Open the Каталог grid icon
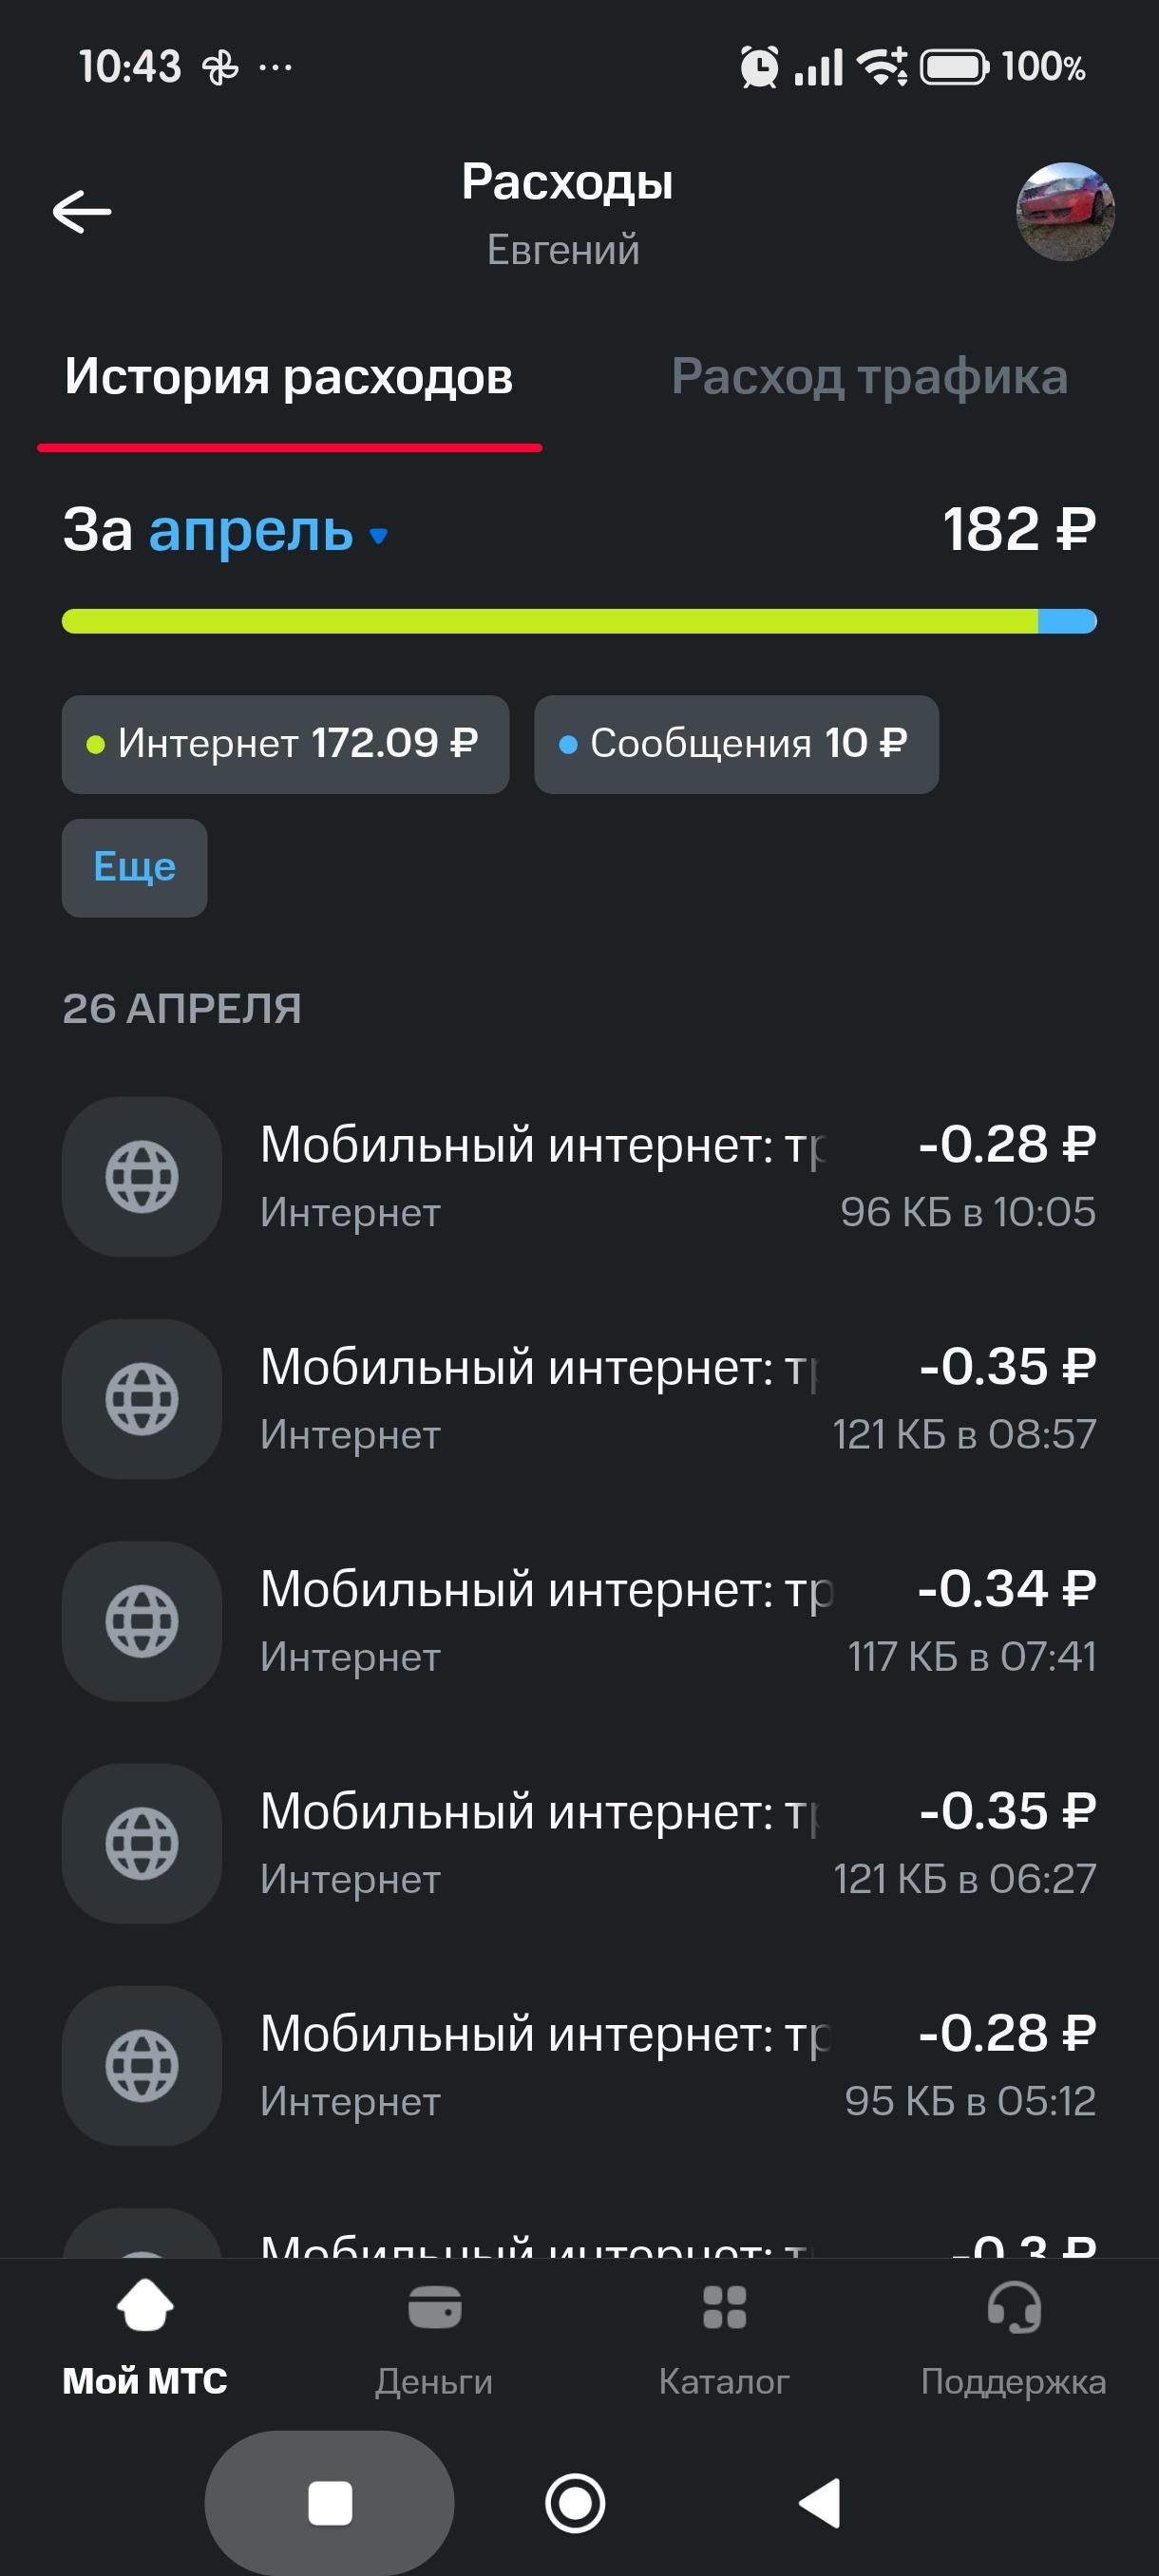The width and height of the screenshot is (1159, 2576). pyautogui.click(x=724, y=2307)
